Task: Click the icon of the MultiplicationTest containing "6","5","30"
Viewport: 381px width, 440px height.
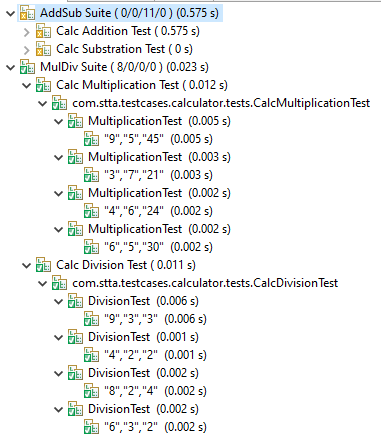Action: coord(75,229)
